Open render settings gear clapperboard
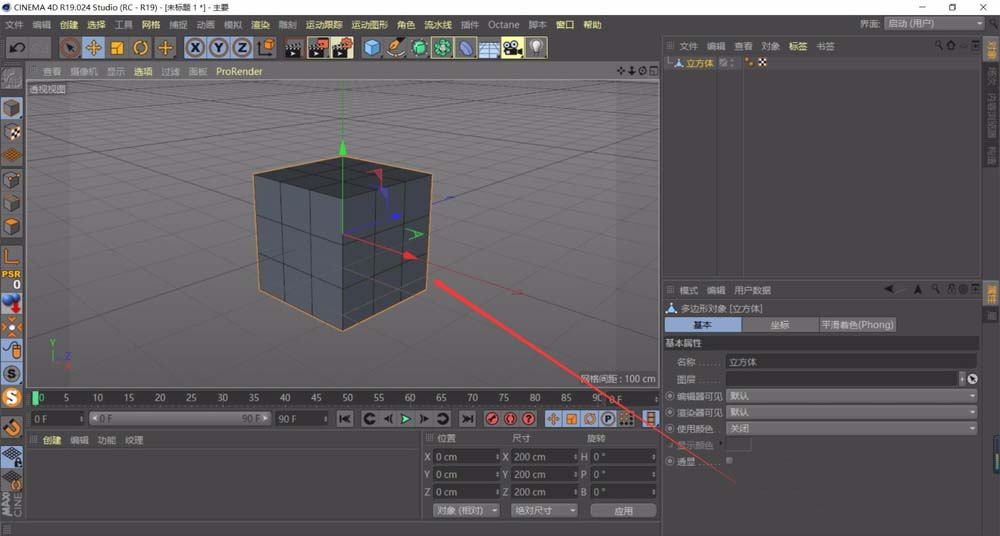 tap(342, 48)
